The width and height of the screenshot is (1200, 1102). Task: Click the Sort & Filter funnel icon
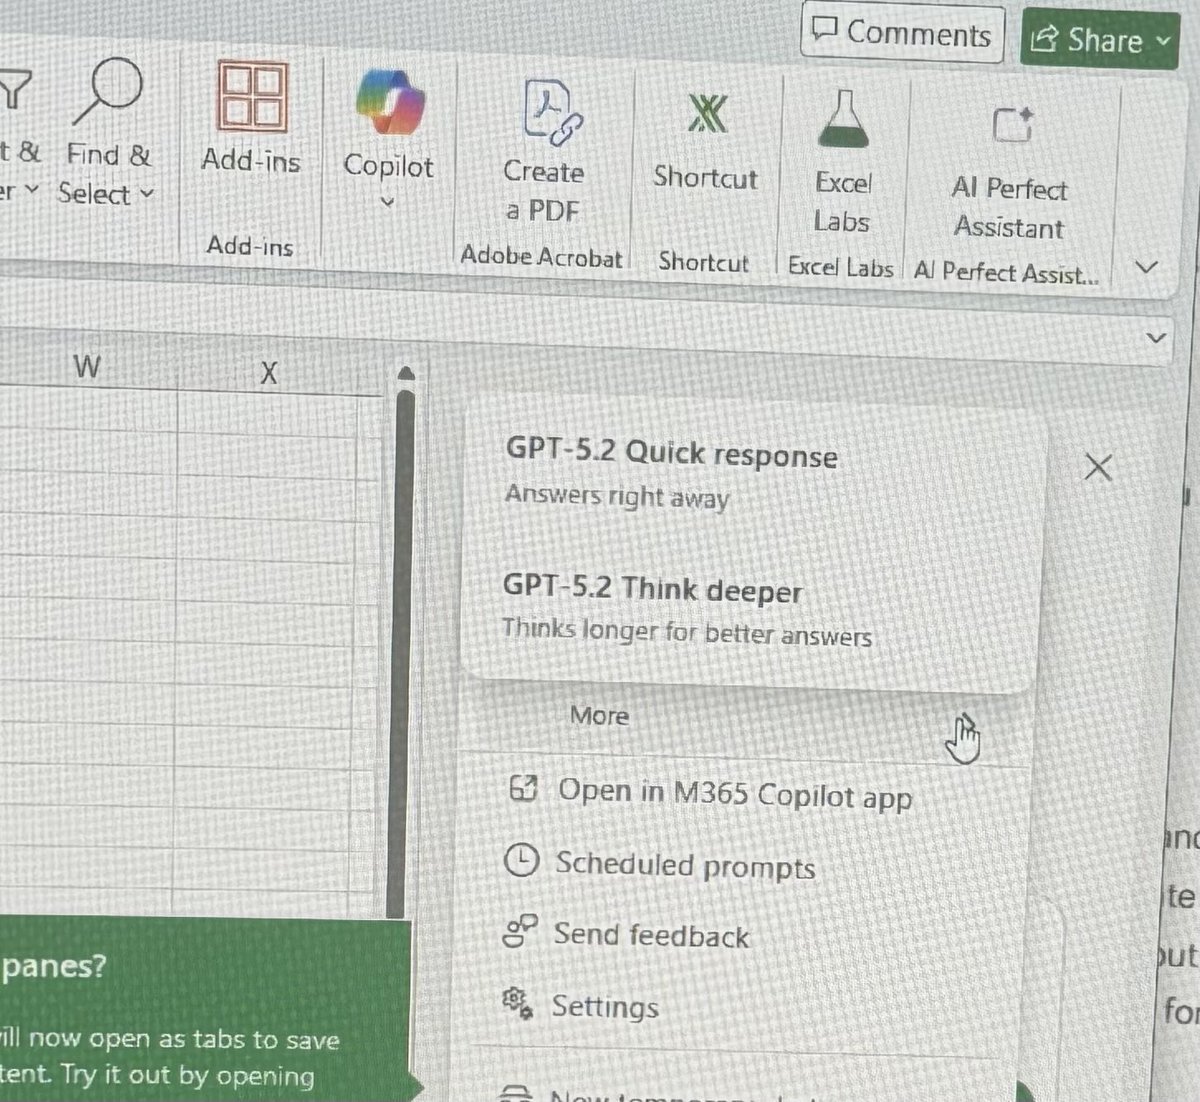coord(14,90)
